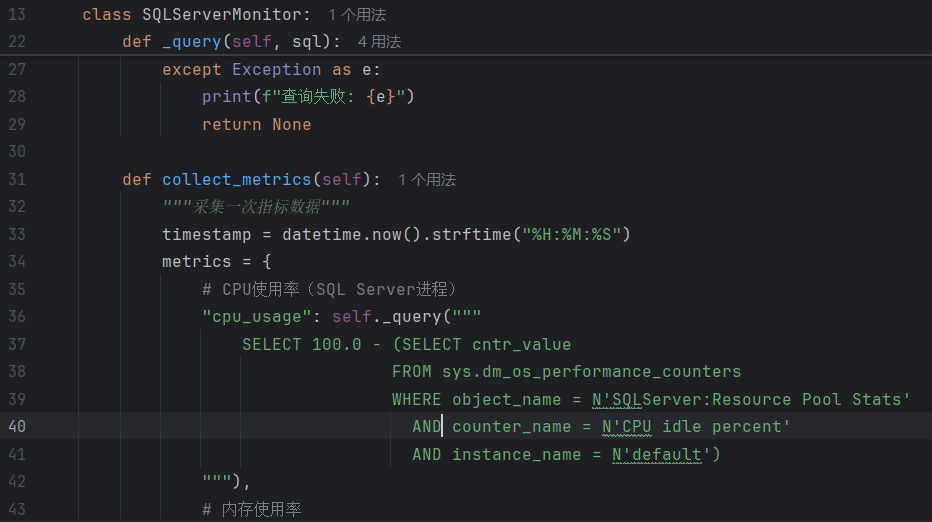Screen dimensions: 932x522
Task: Click 'instance_name' on line 41
Action: pyautogui.click(x=517, y=454)
